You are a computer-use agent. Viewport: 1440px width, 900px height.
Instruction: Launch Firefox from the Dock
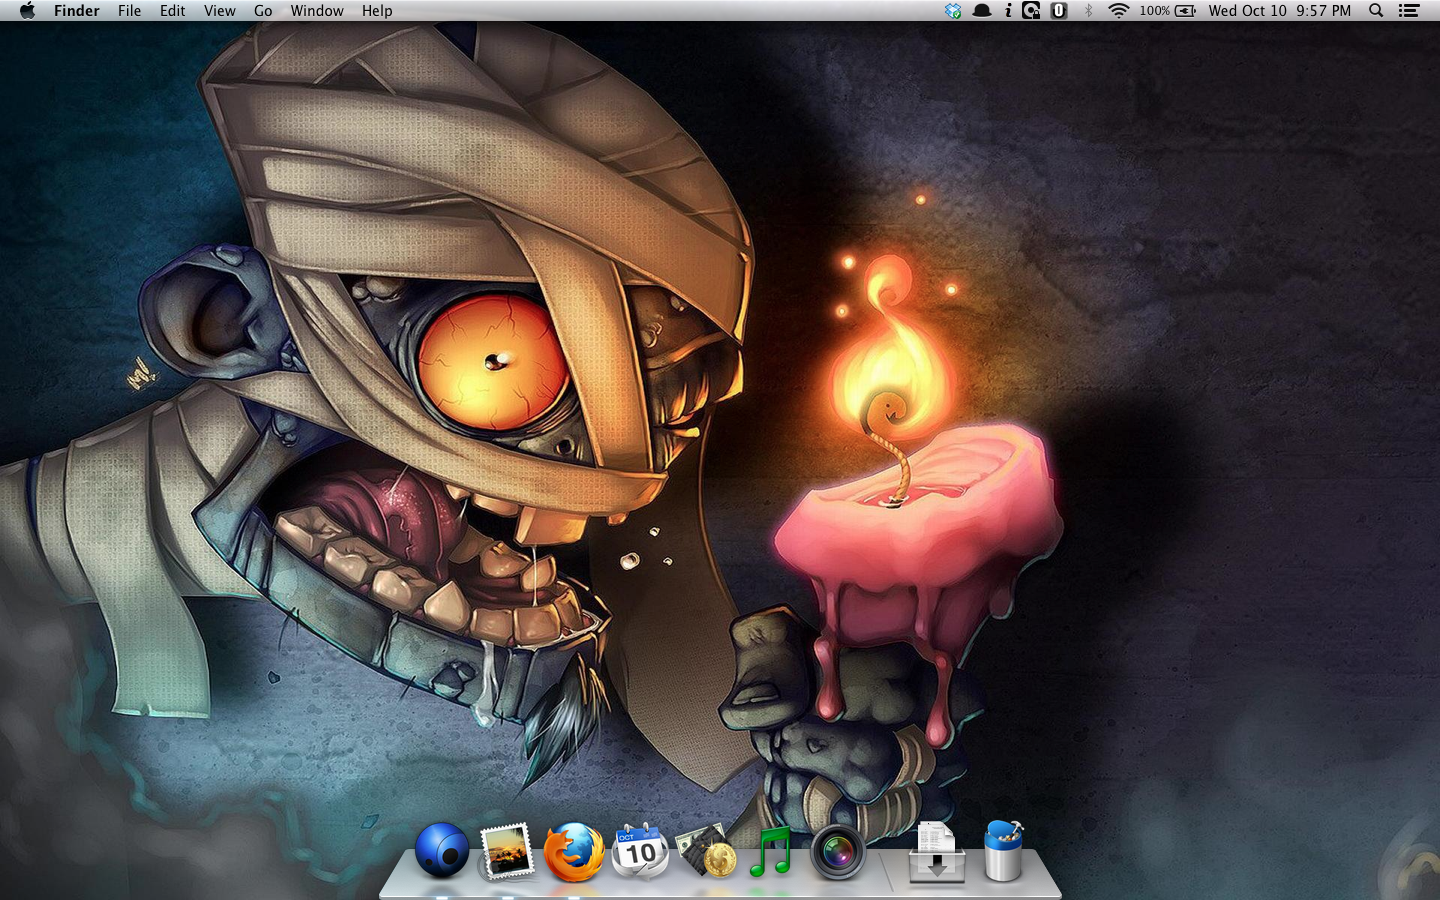pos(574,852)
